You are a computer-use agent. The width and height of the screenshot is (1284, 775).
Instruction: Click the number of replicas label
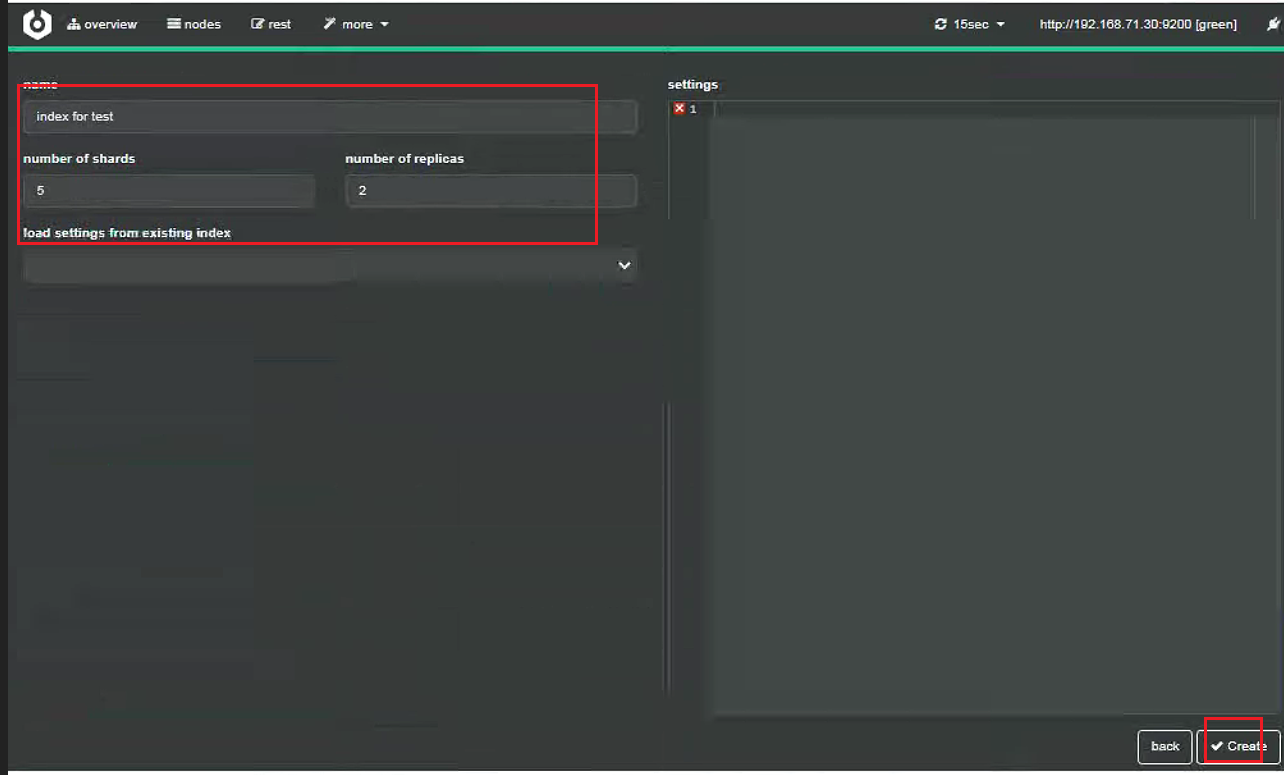pyautogui.click(x=405, y=158)
